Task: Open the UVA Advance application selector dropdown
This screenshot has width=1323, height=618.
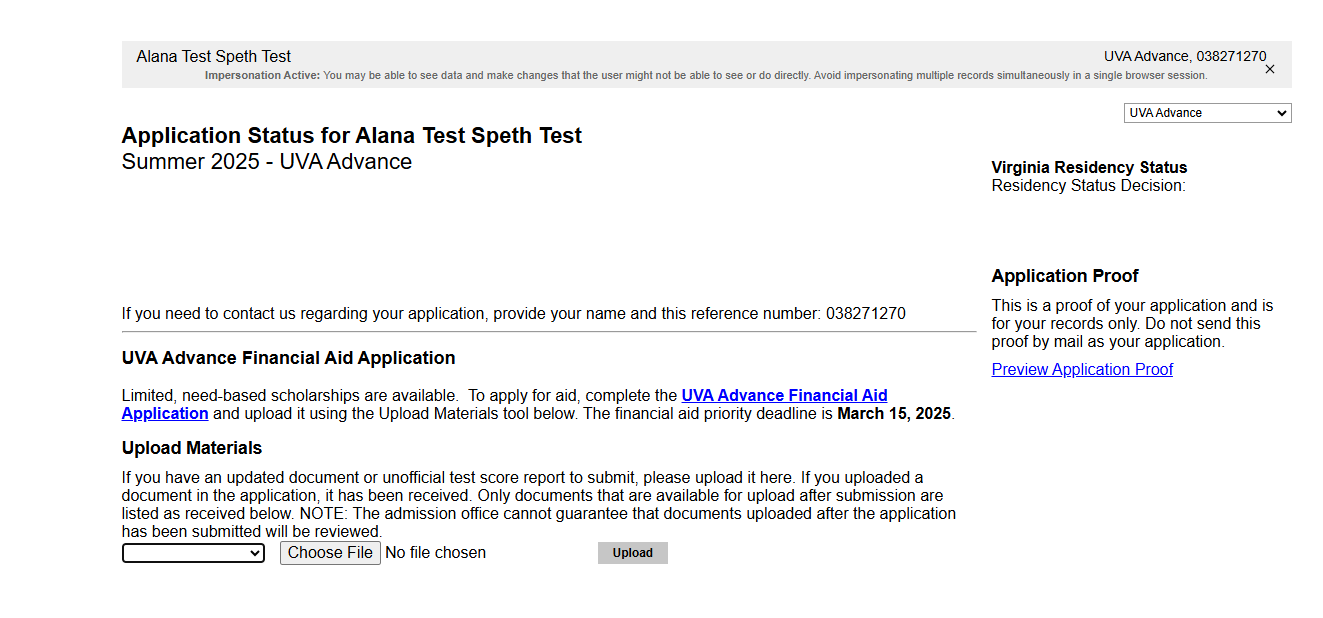Action: [1207, 113]
